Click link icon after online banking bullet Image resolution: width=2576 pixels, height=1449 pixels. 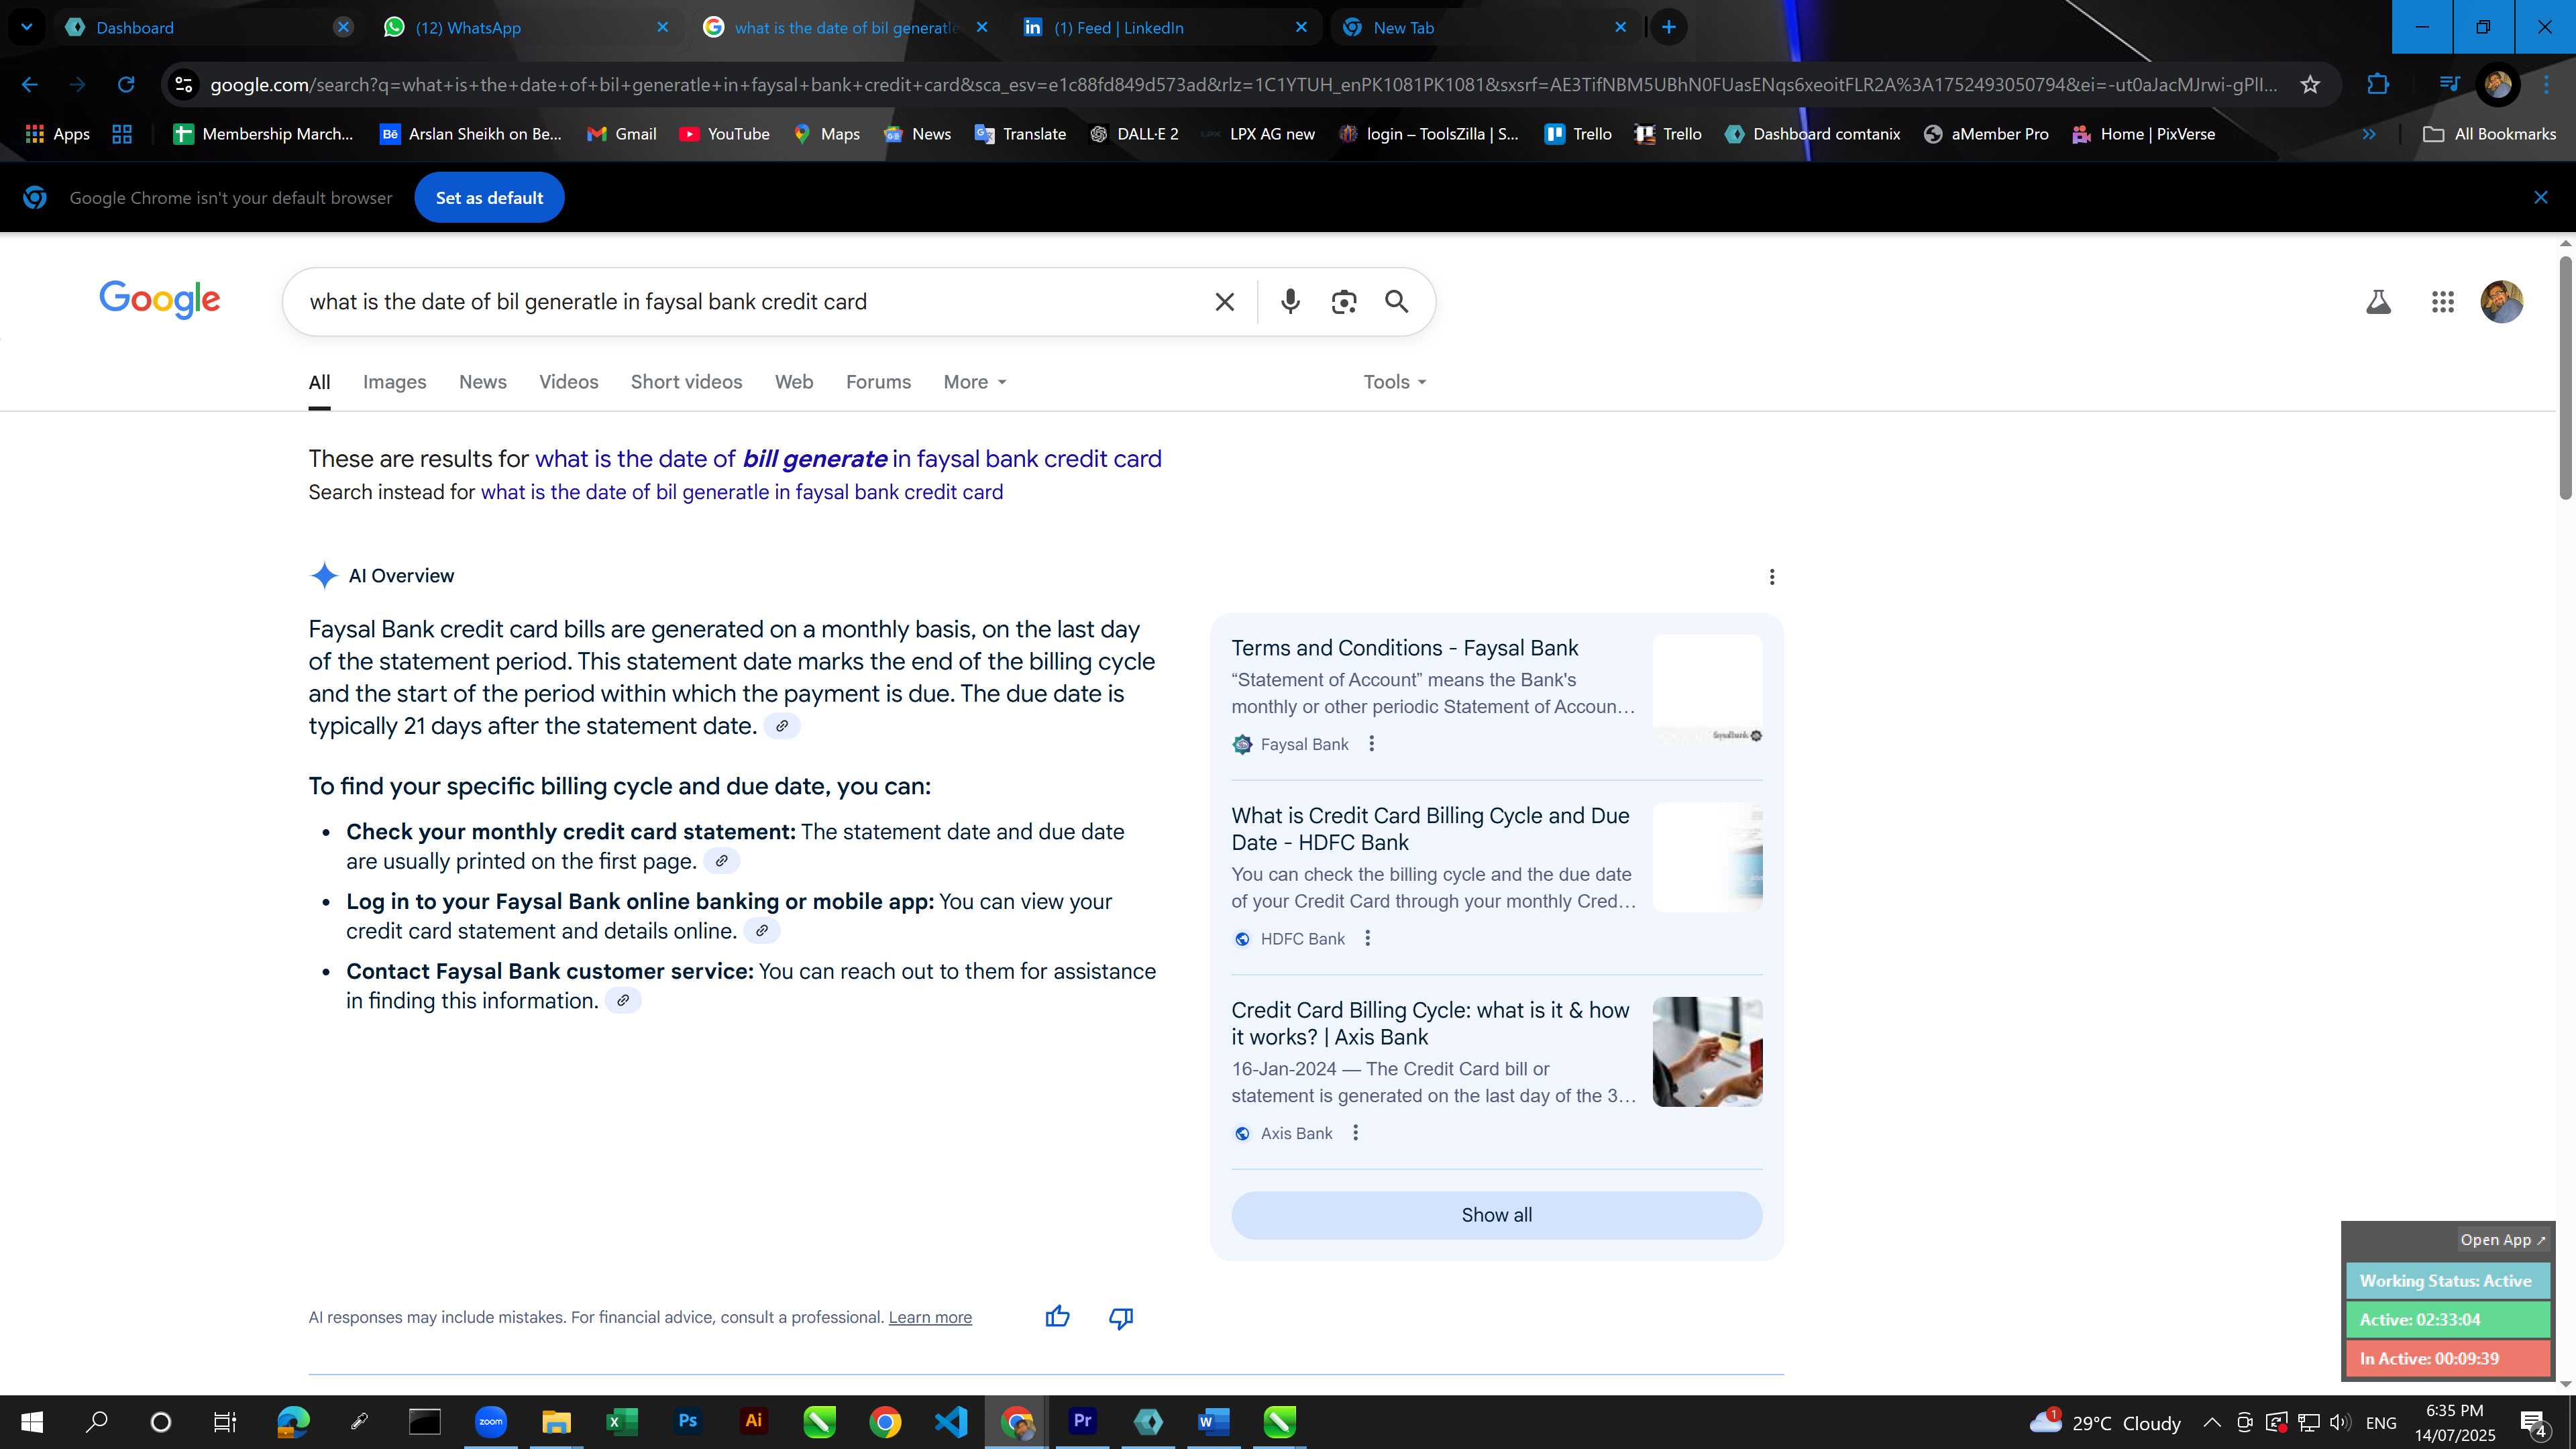pyautogui.click(x=761, y=931)
